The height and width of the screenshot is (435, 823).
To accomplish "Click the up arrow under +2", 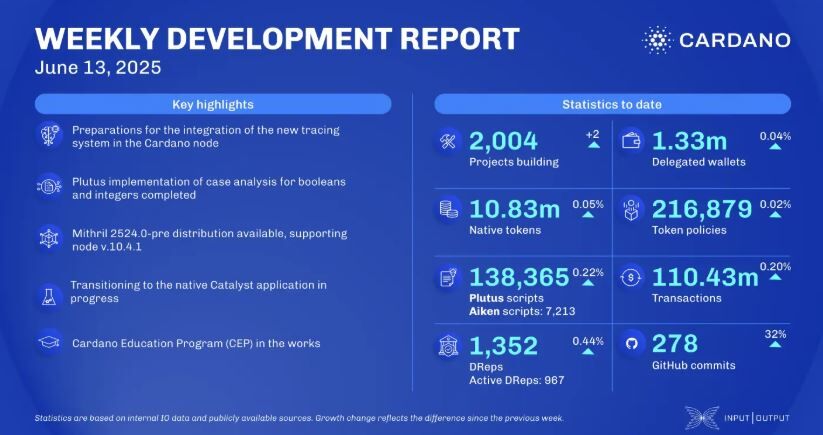I will tap(594, 146).
